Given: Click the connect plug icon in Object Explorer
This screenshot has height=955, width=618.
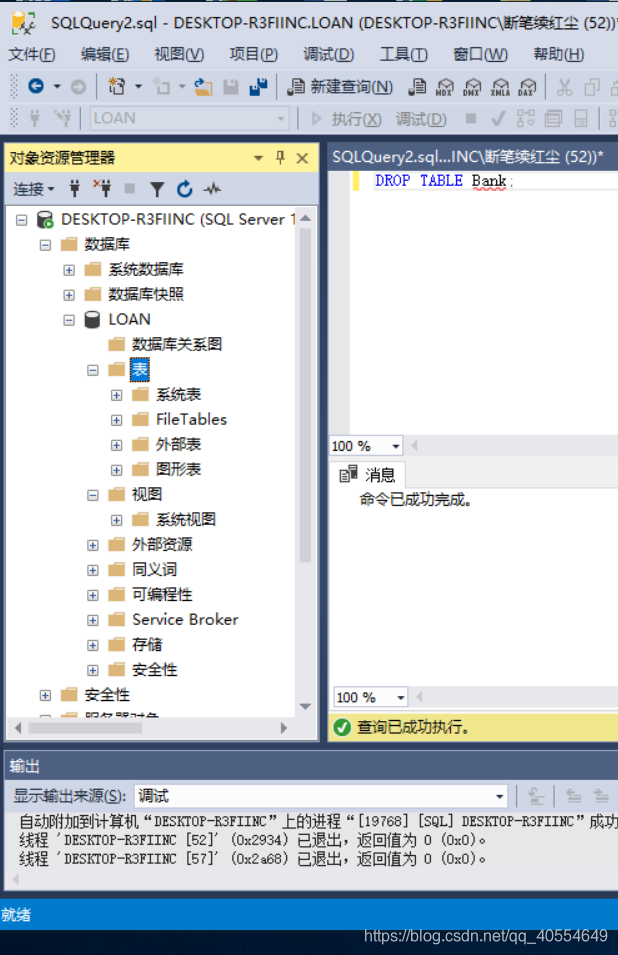Looking at the screenshot, I should point(75,189).
